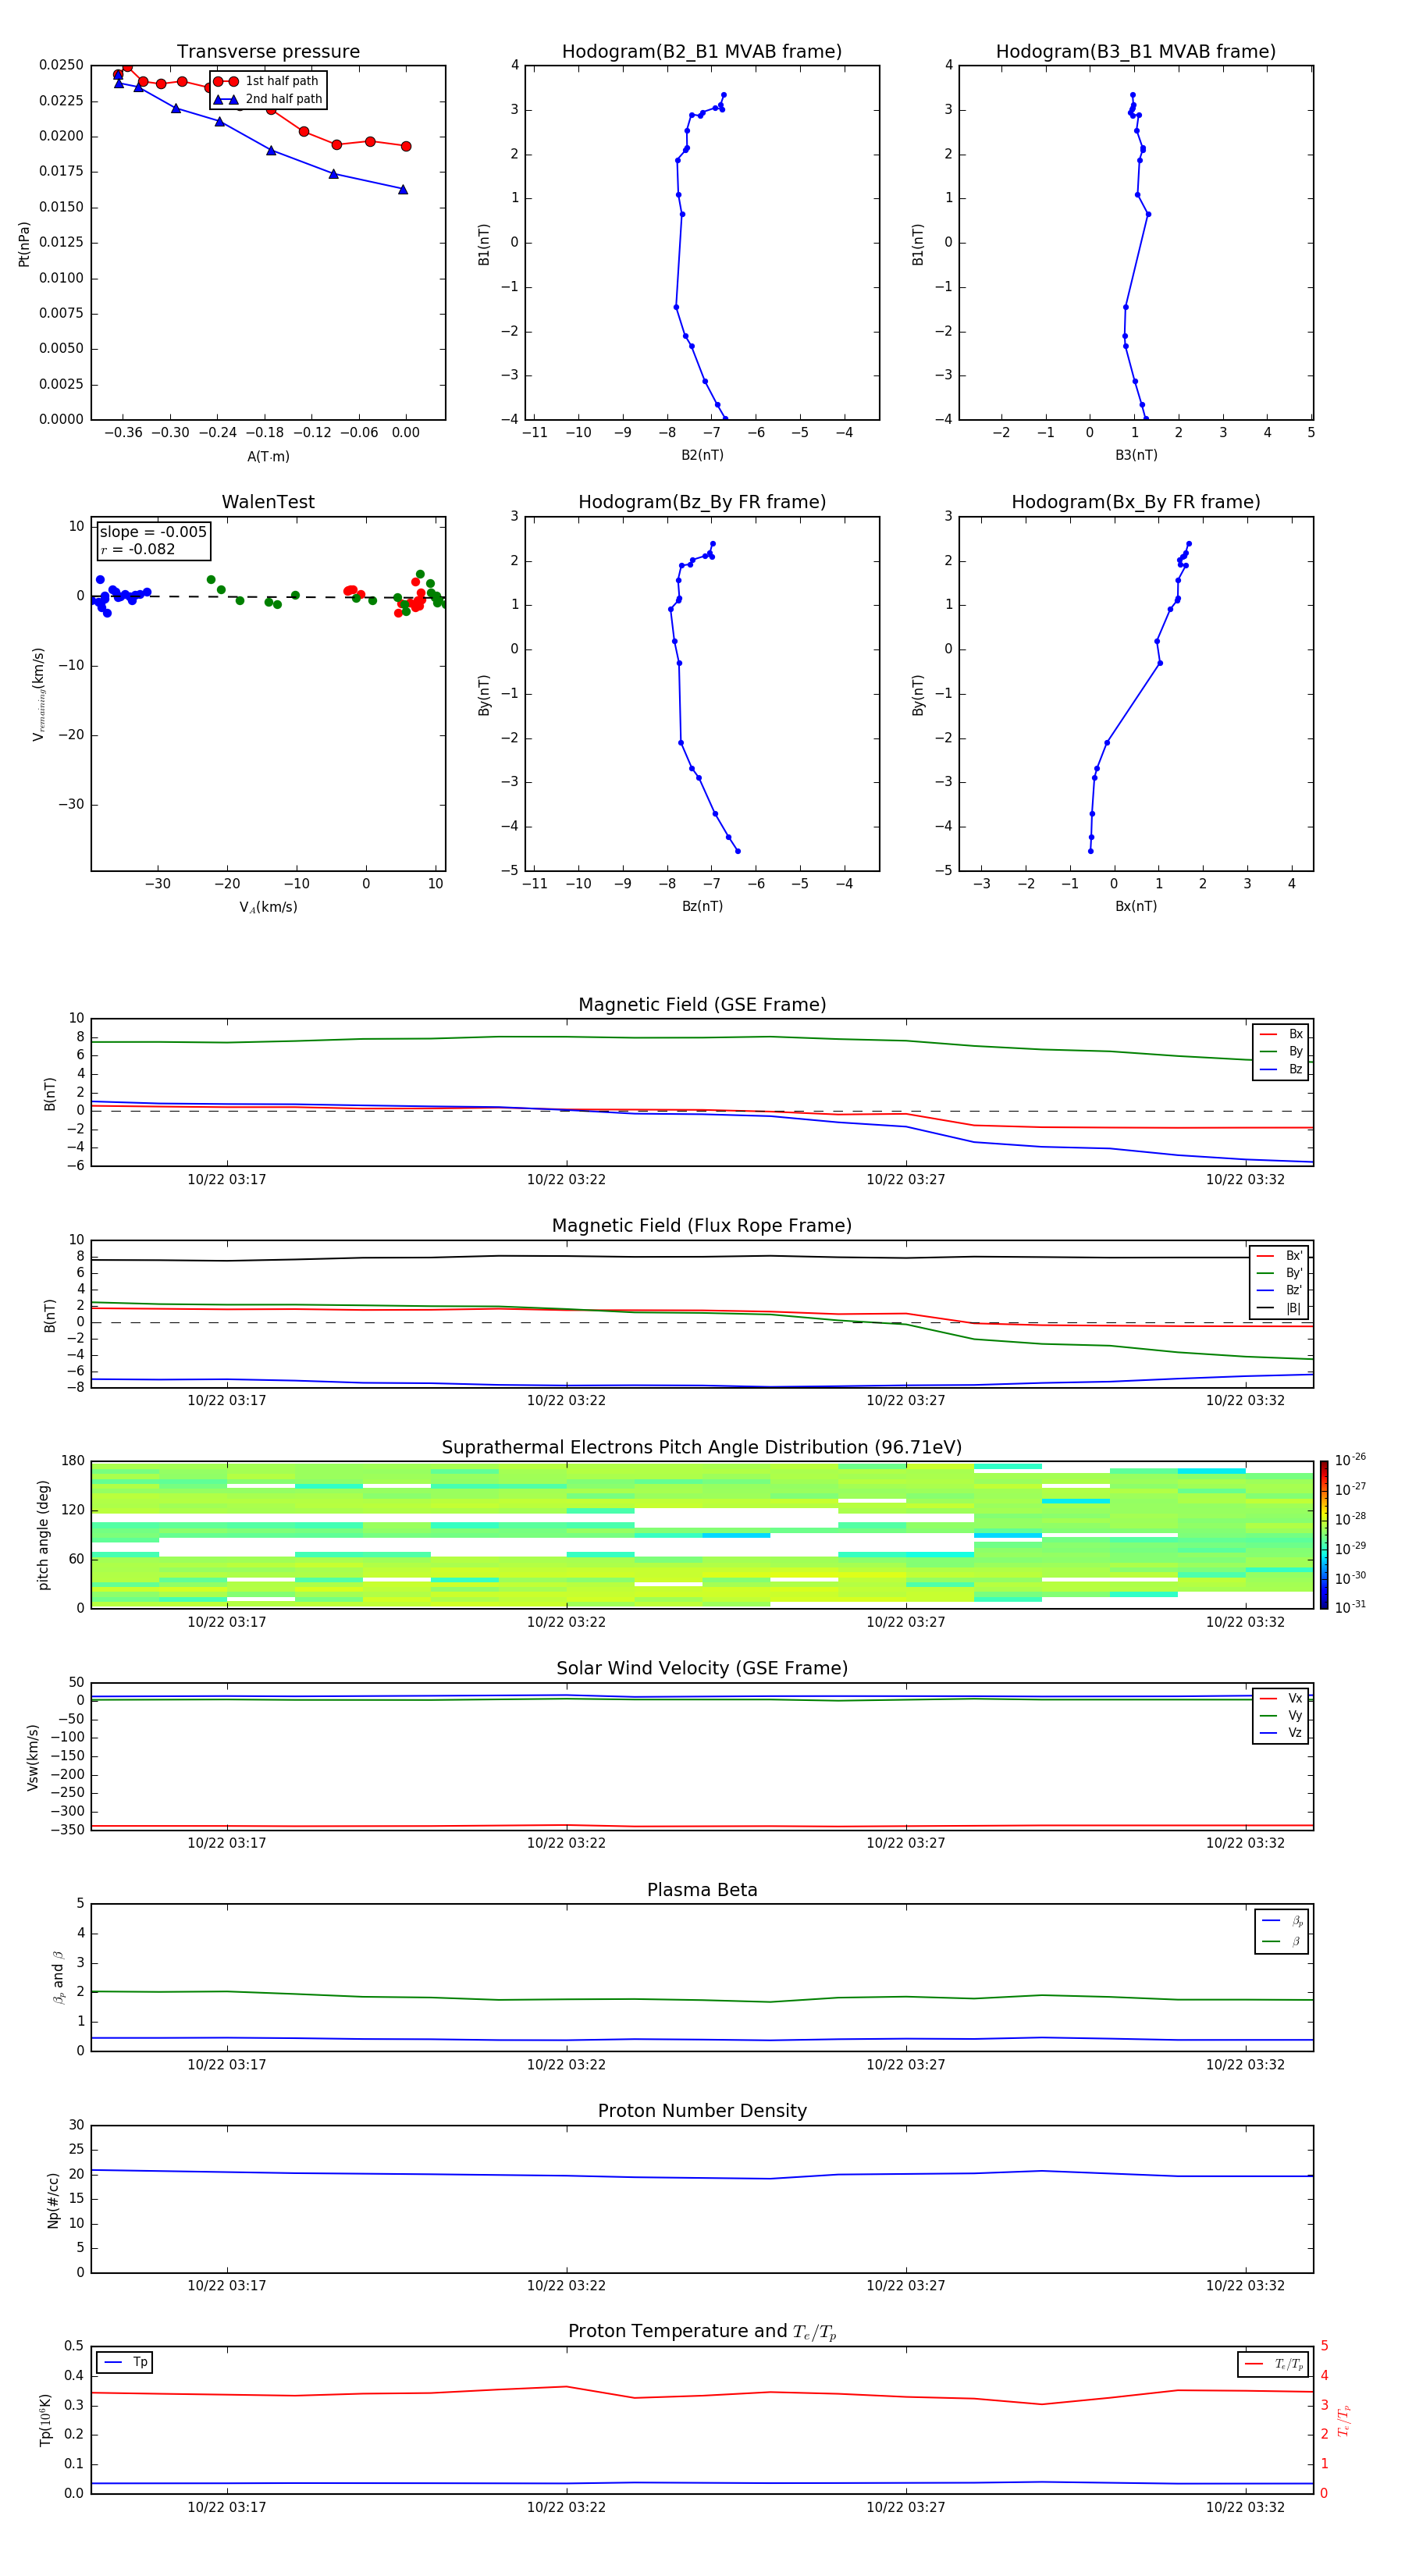
Task: Click the "WalenTest" plot title
Action: [x=268, y=502]
